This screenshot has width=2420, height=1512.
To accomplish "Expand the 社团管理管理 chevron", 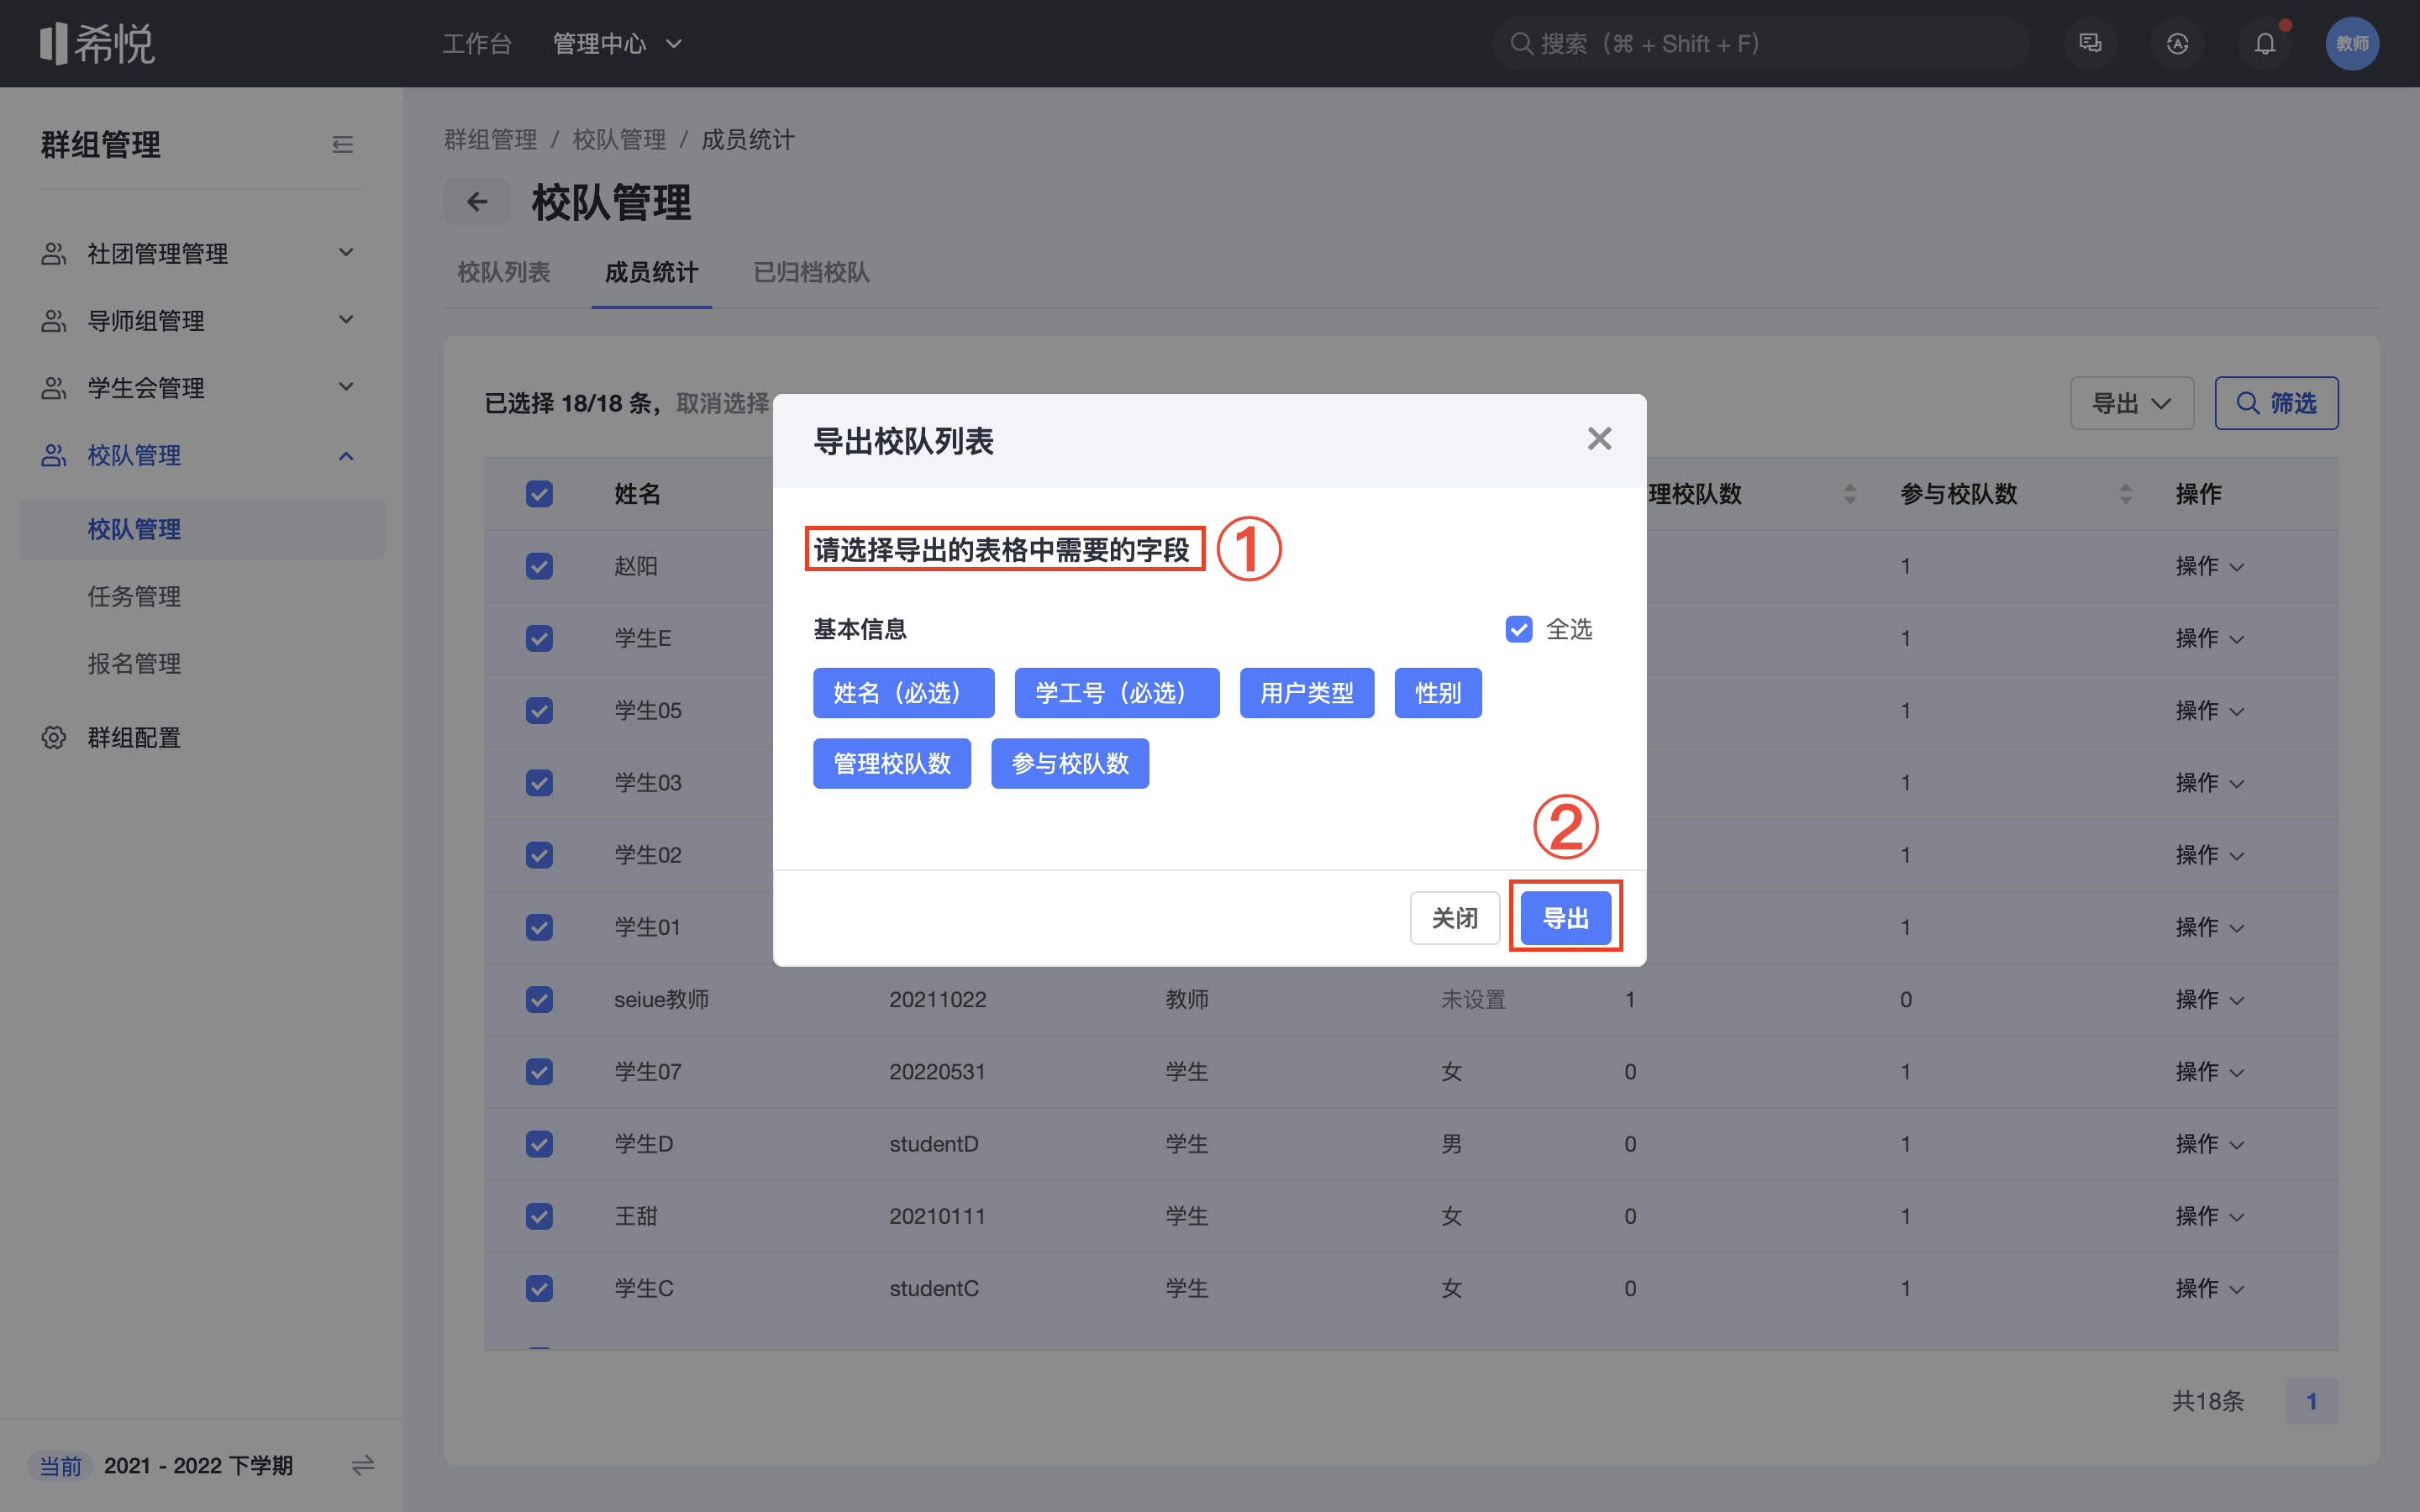I will pyautogui.click(x=346, y=252).
